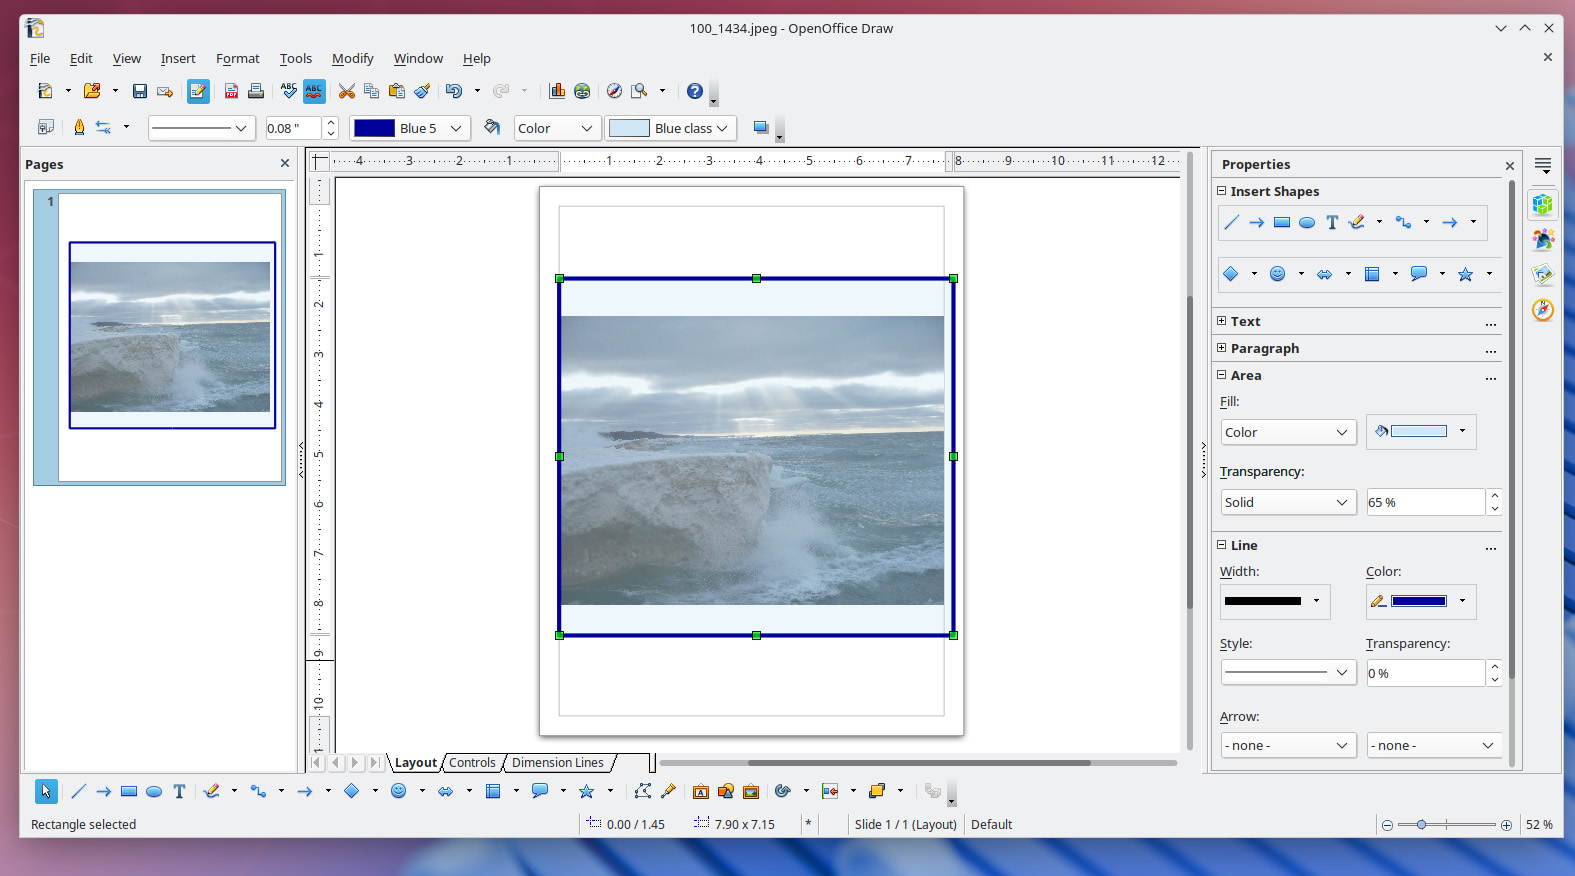Select the page 1 thumbnail in Pages
Image resolution: width=1575 pixels, height=876 pixels.
[171, 336]
